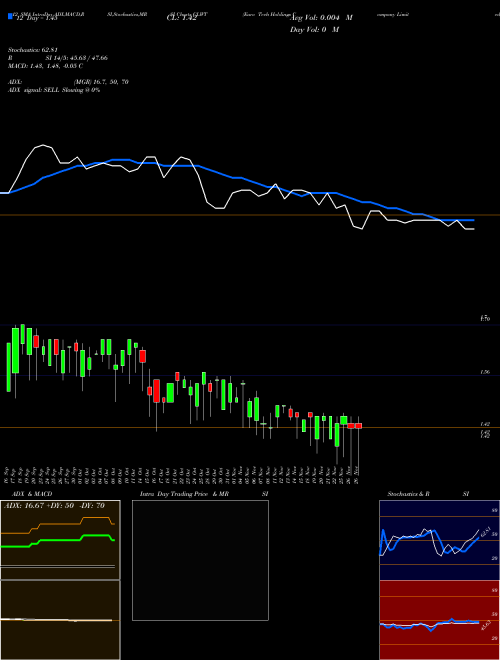Screen dimensions: 500x660
Task: Click the green +DY line in ADX panel
Action: click(59, 540)
